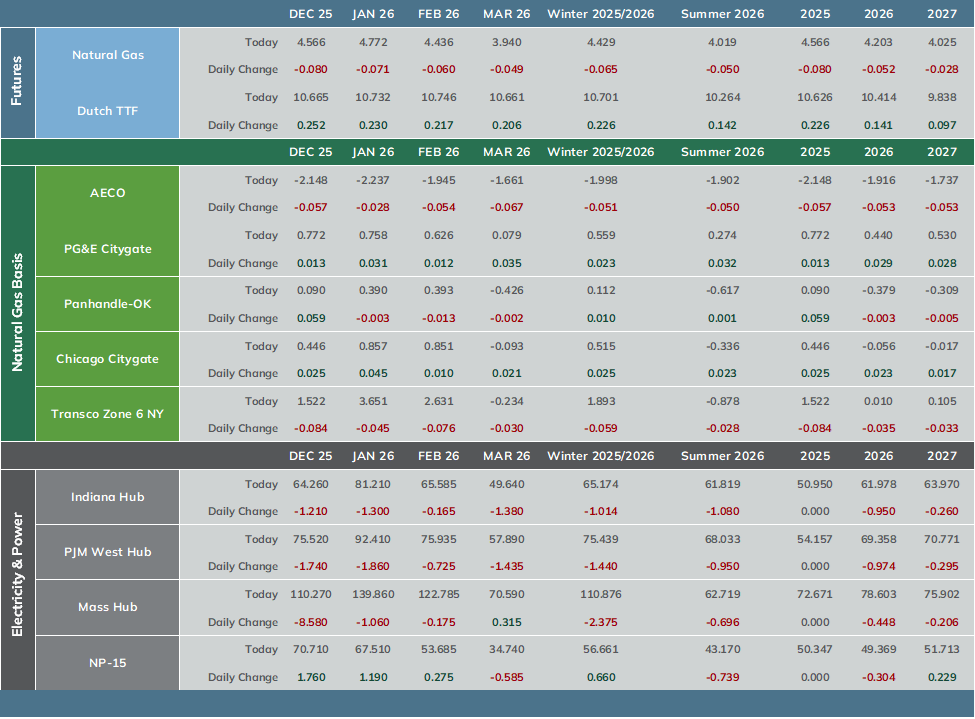The height and width of the screenshot is (719, 975).
Task: Click Summer 2026 header in Natural Gas Basis
Action: pos(723,152)
